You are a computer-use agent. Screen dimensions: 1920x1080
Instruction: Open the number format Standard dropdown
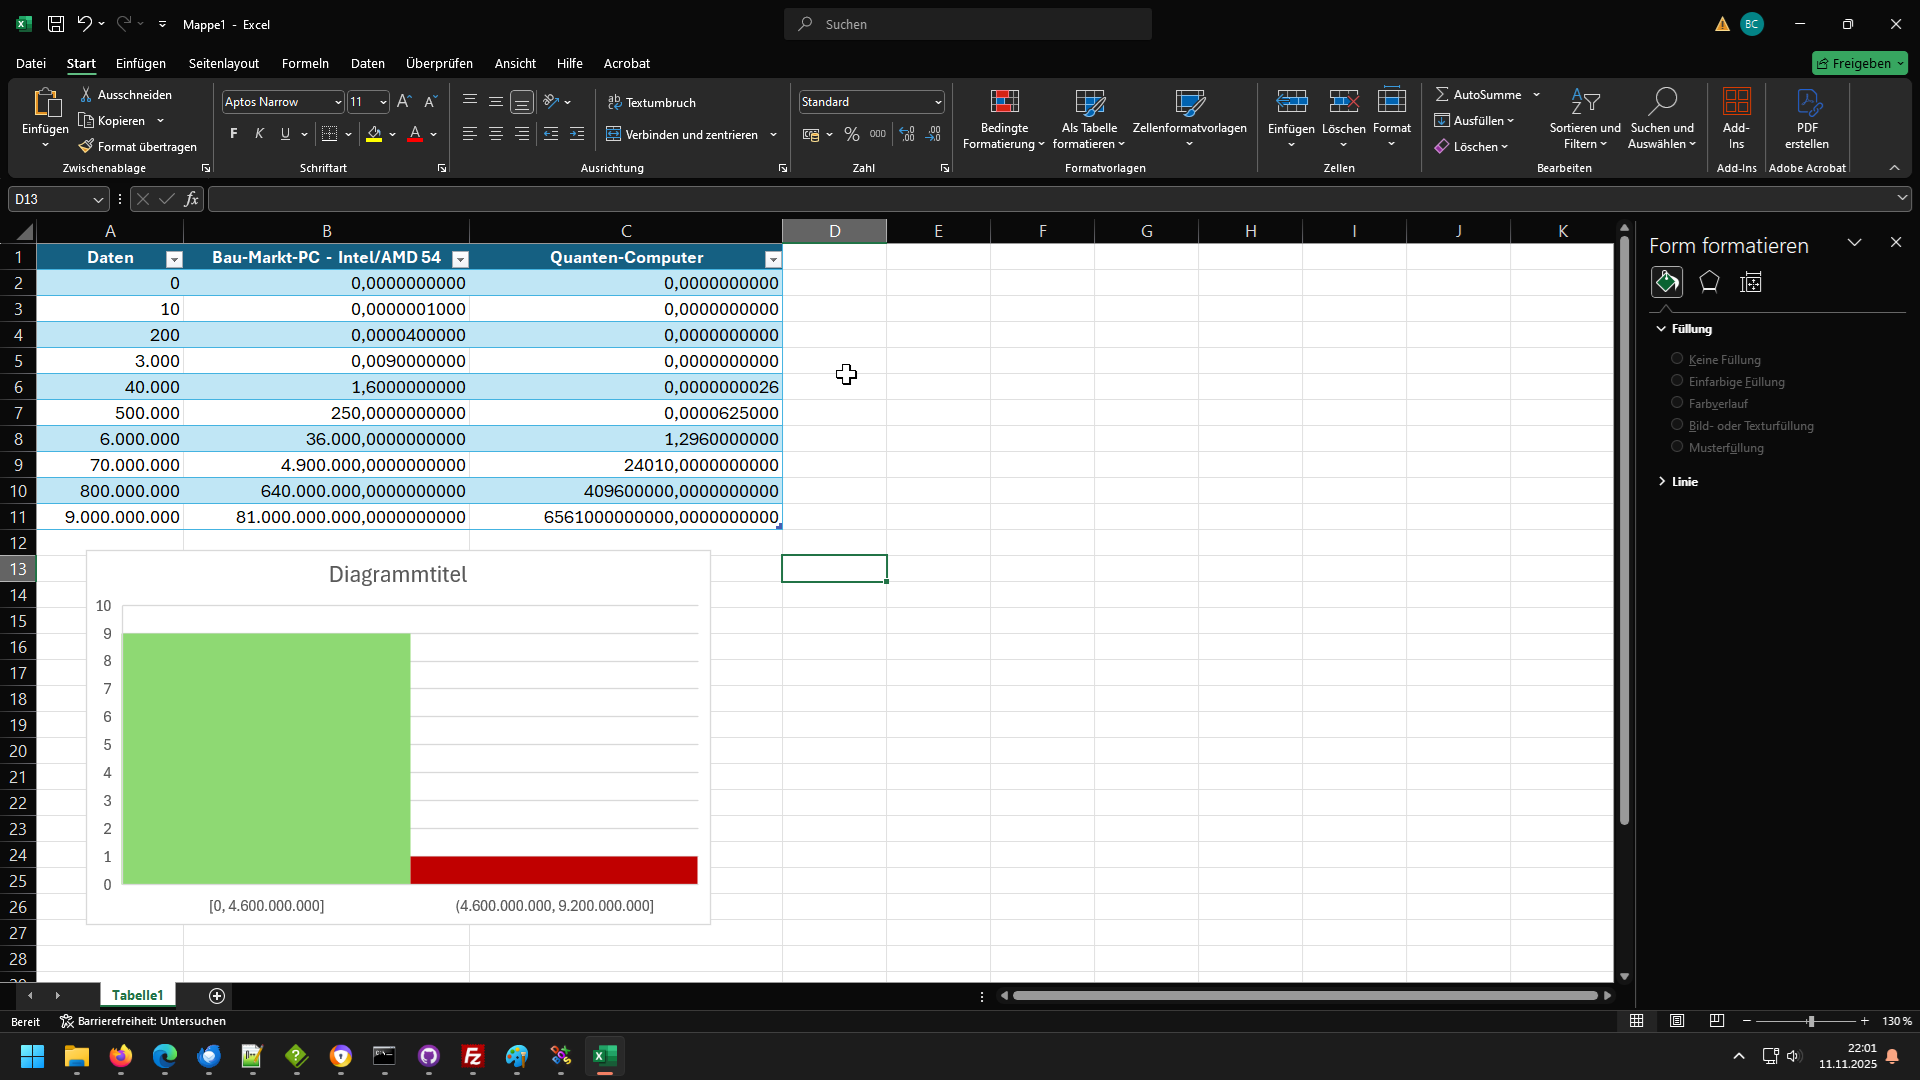[937, 102]
